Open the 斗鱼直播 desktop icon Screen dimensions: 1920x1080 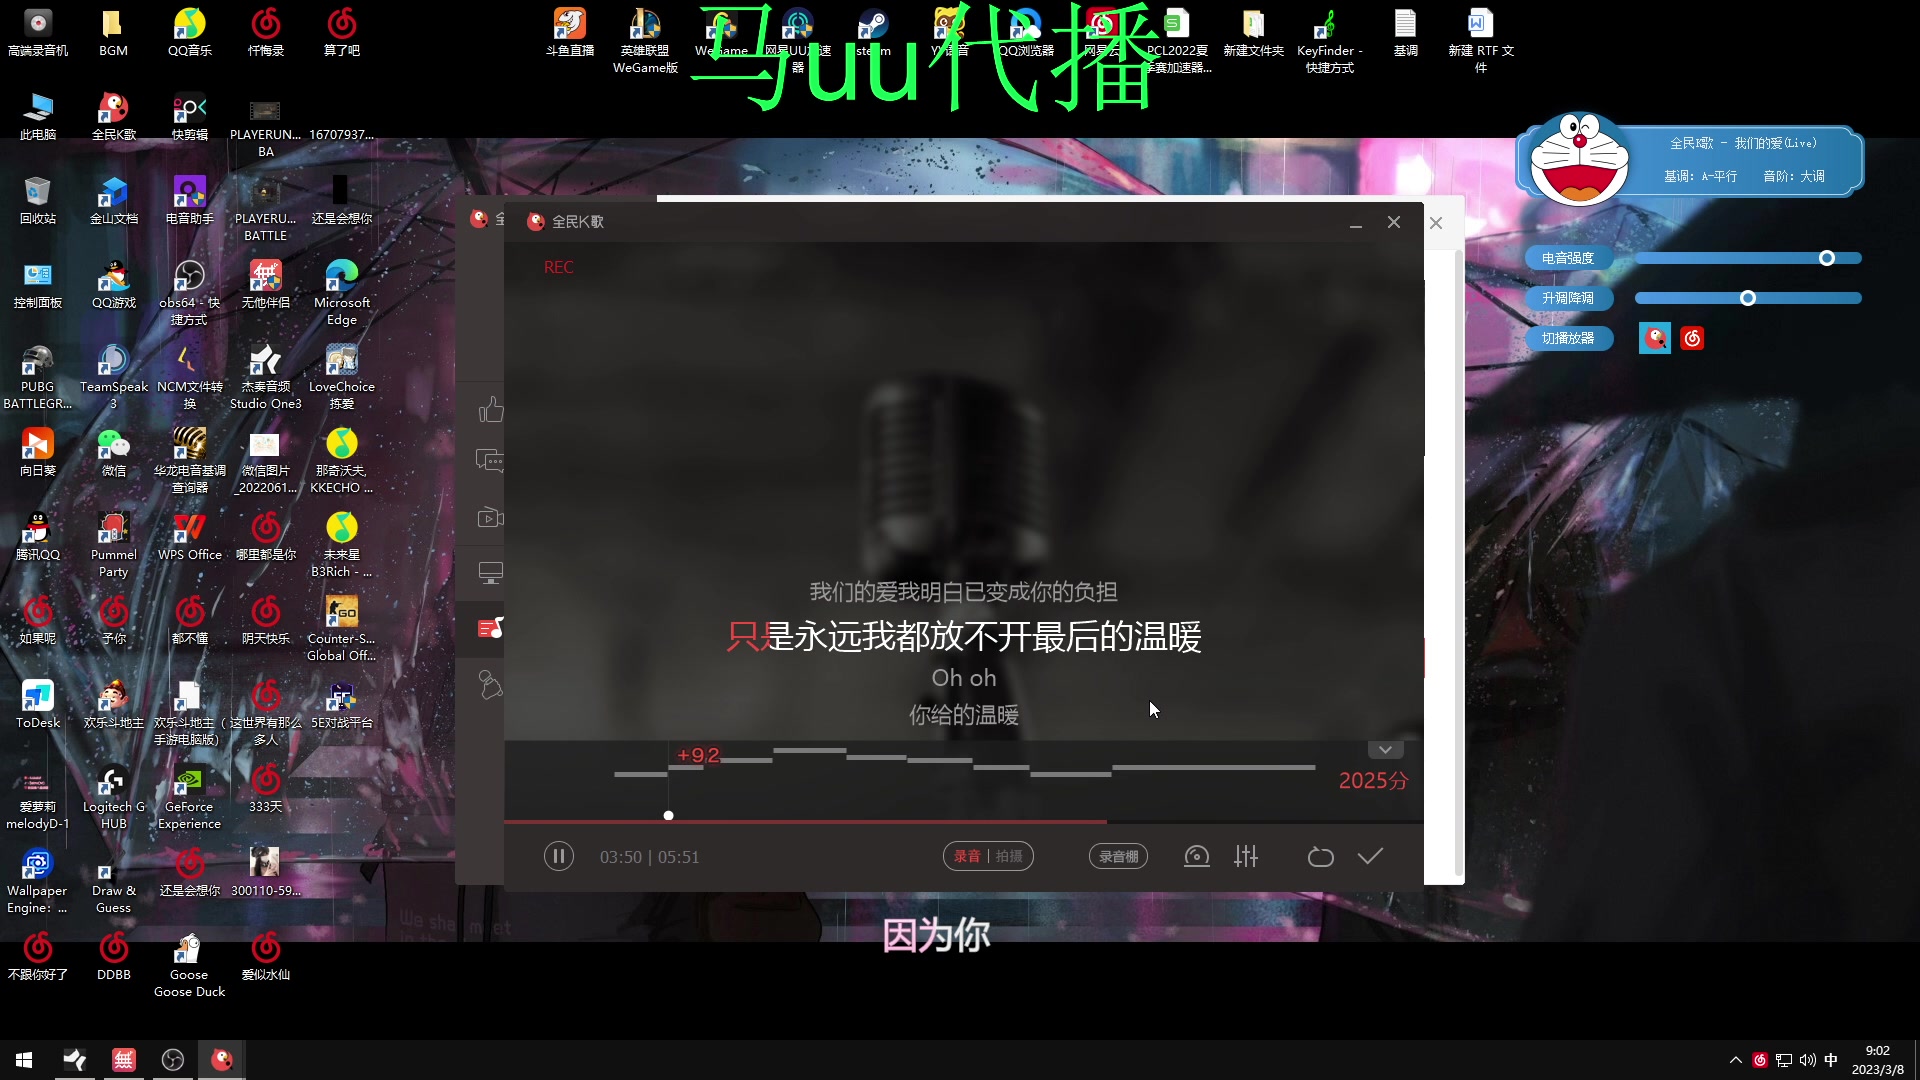[x=569, y=33]
